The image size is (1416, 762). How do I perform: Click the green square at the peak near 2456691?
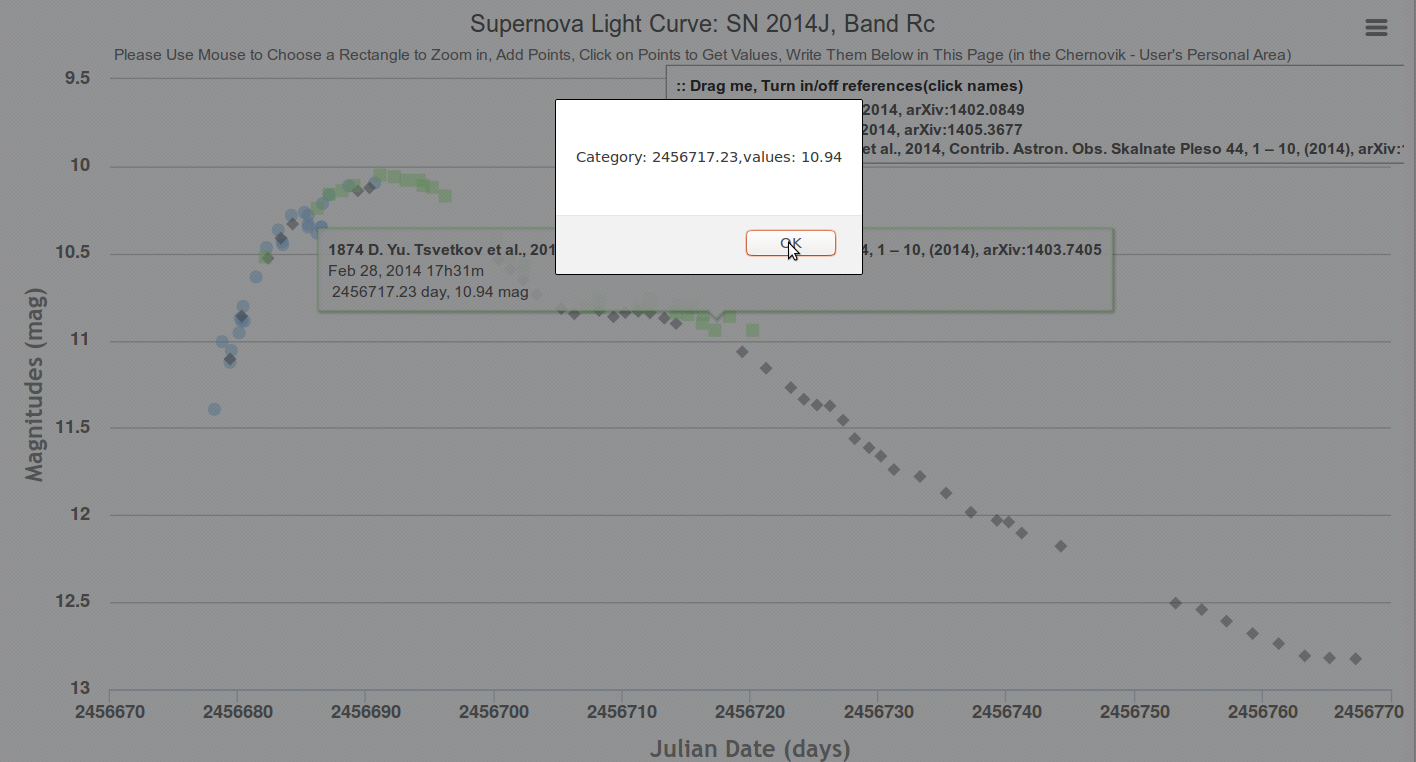click(x=380, y=174)
